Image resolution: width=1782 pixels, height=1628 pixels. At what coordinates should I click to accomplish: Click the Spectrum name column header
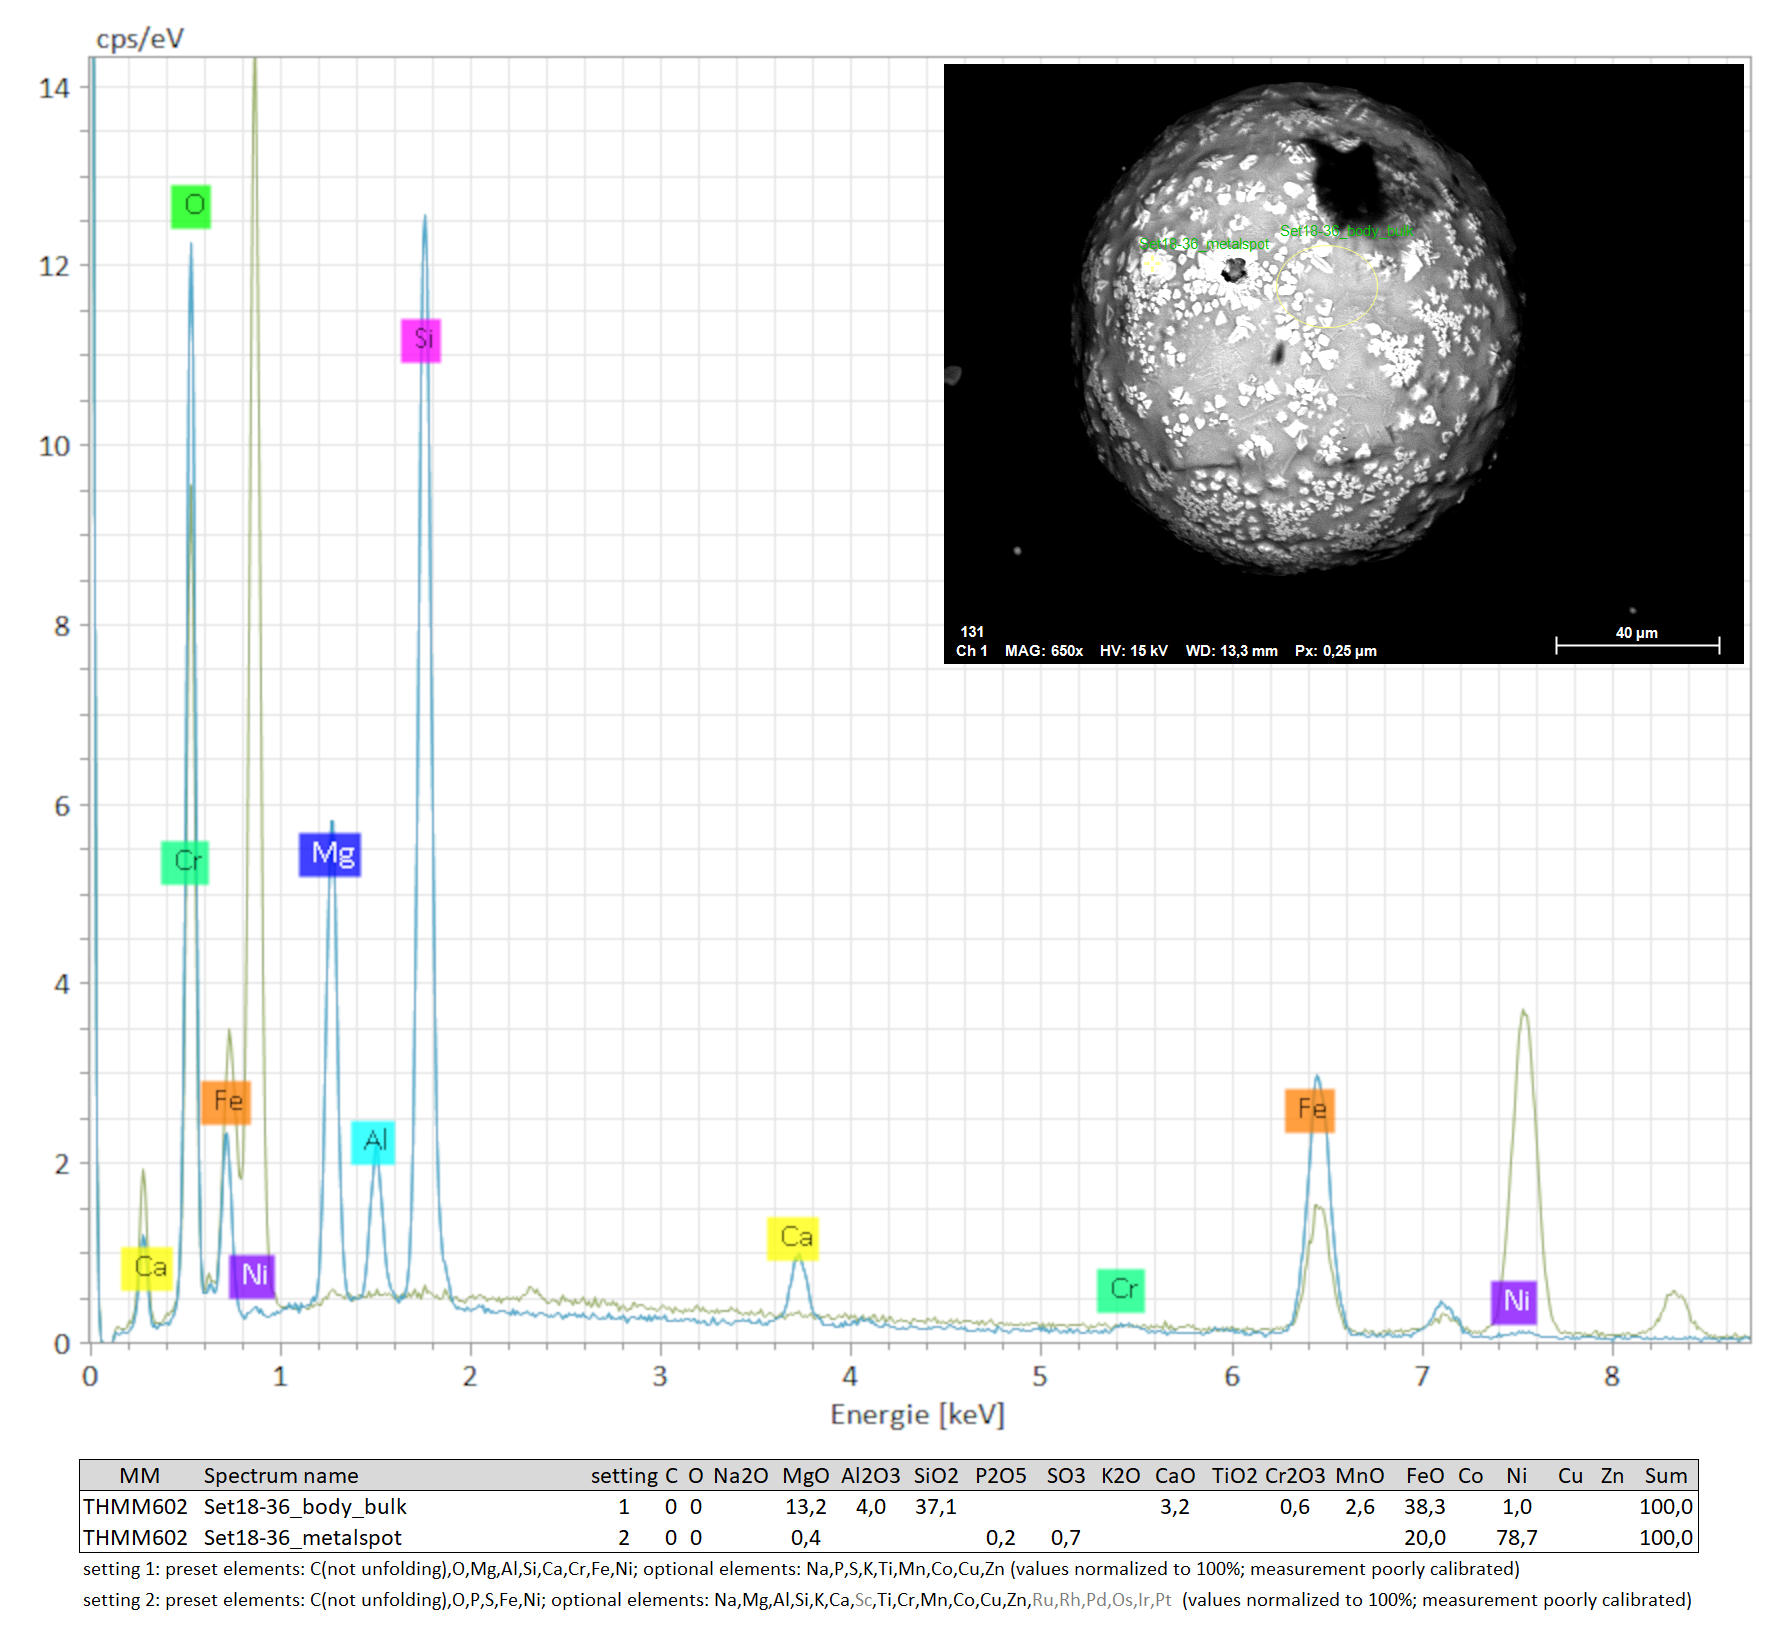pos(281,1476)
